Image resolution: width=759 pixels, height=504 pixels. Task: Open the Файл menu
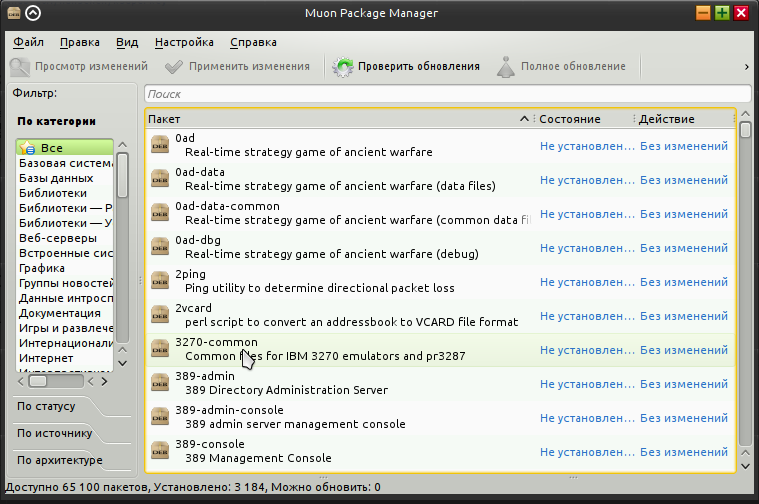click(x=28, y=42)
